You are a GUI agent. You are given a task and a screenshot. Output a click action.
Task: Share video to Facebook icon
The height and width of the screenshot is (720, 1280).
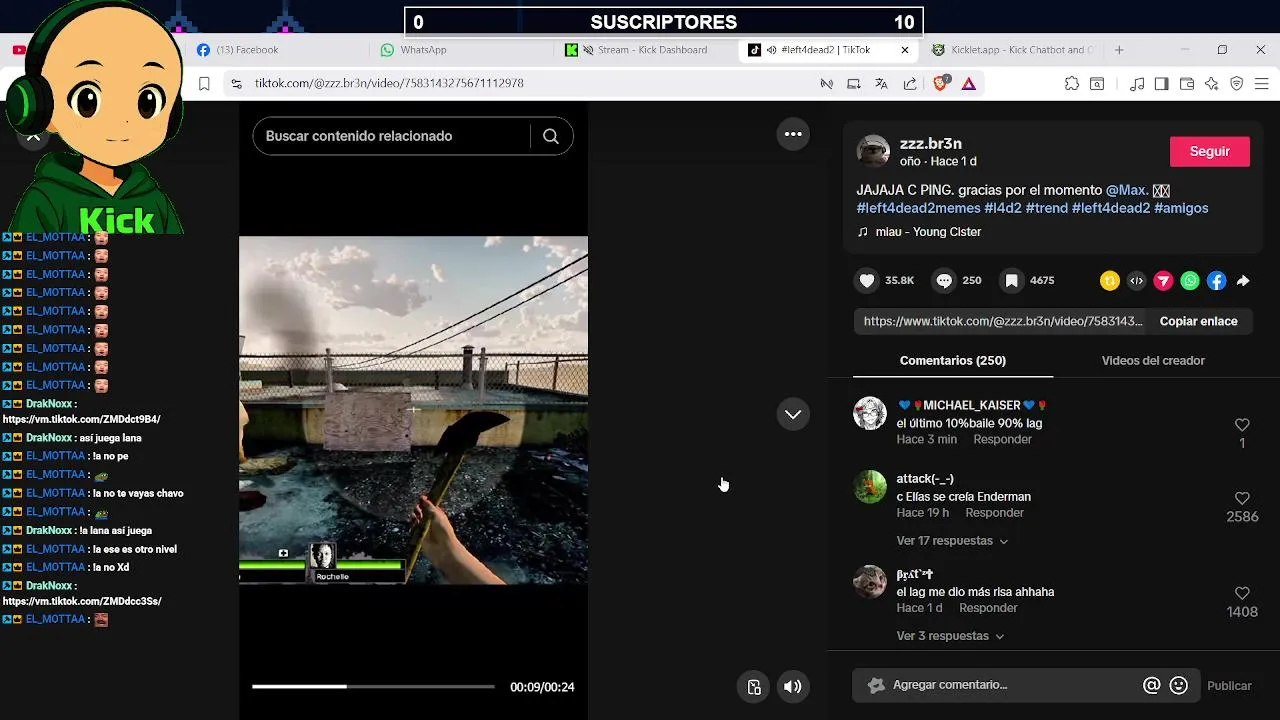pyautogui.click(x=1216, y=281)
